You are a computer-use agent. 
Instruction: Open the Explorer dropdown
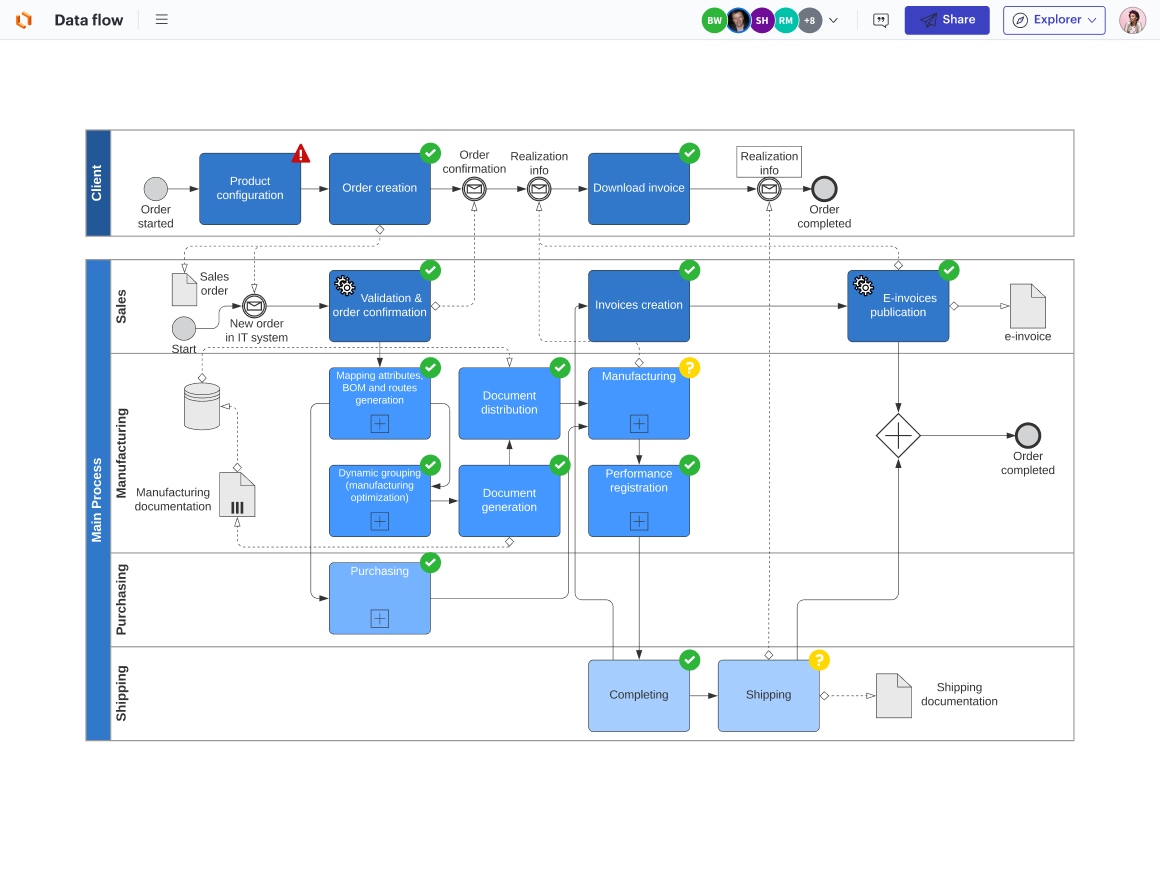point(1053,20)
